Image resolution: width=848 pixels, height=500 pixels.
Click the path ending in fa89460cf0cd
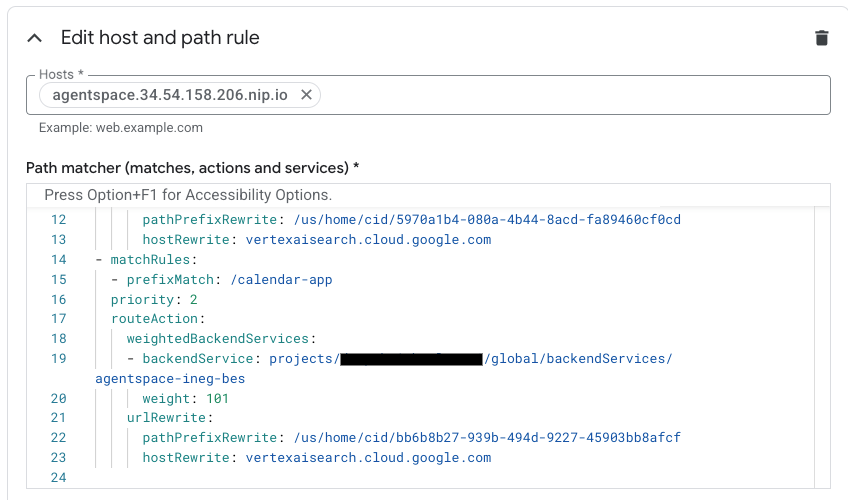click(x=487, y=220)
